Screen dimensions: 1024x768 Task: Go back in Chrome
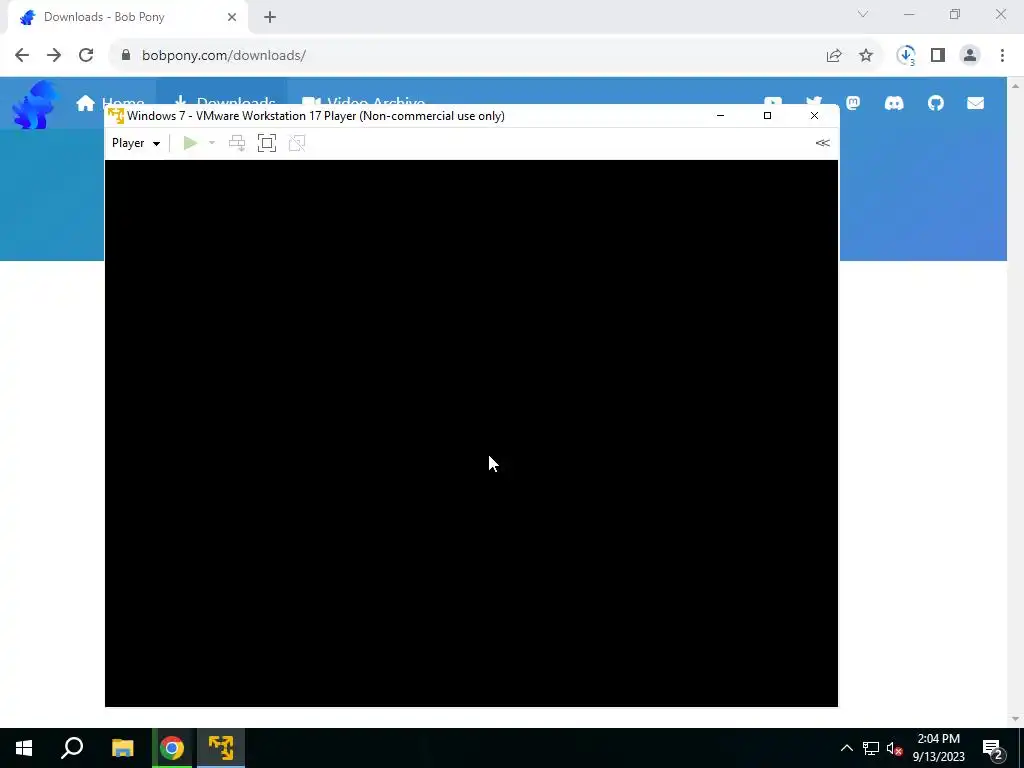(x=22, y=56)
